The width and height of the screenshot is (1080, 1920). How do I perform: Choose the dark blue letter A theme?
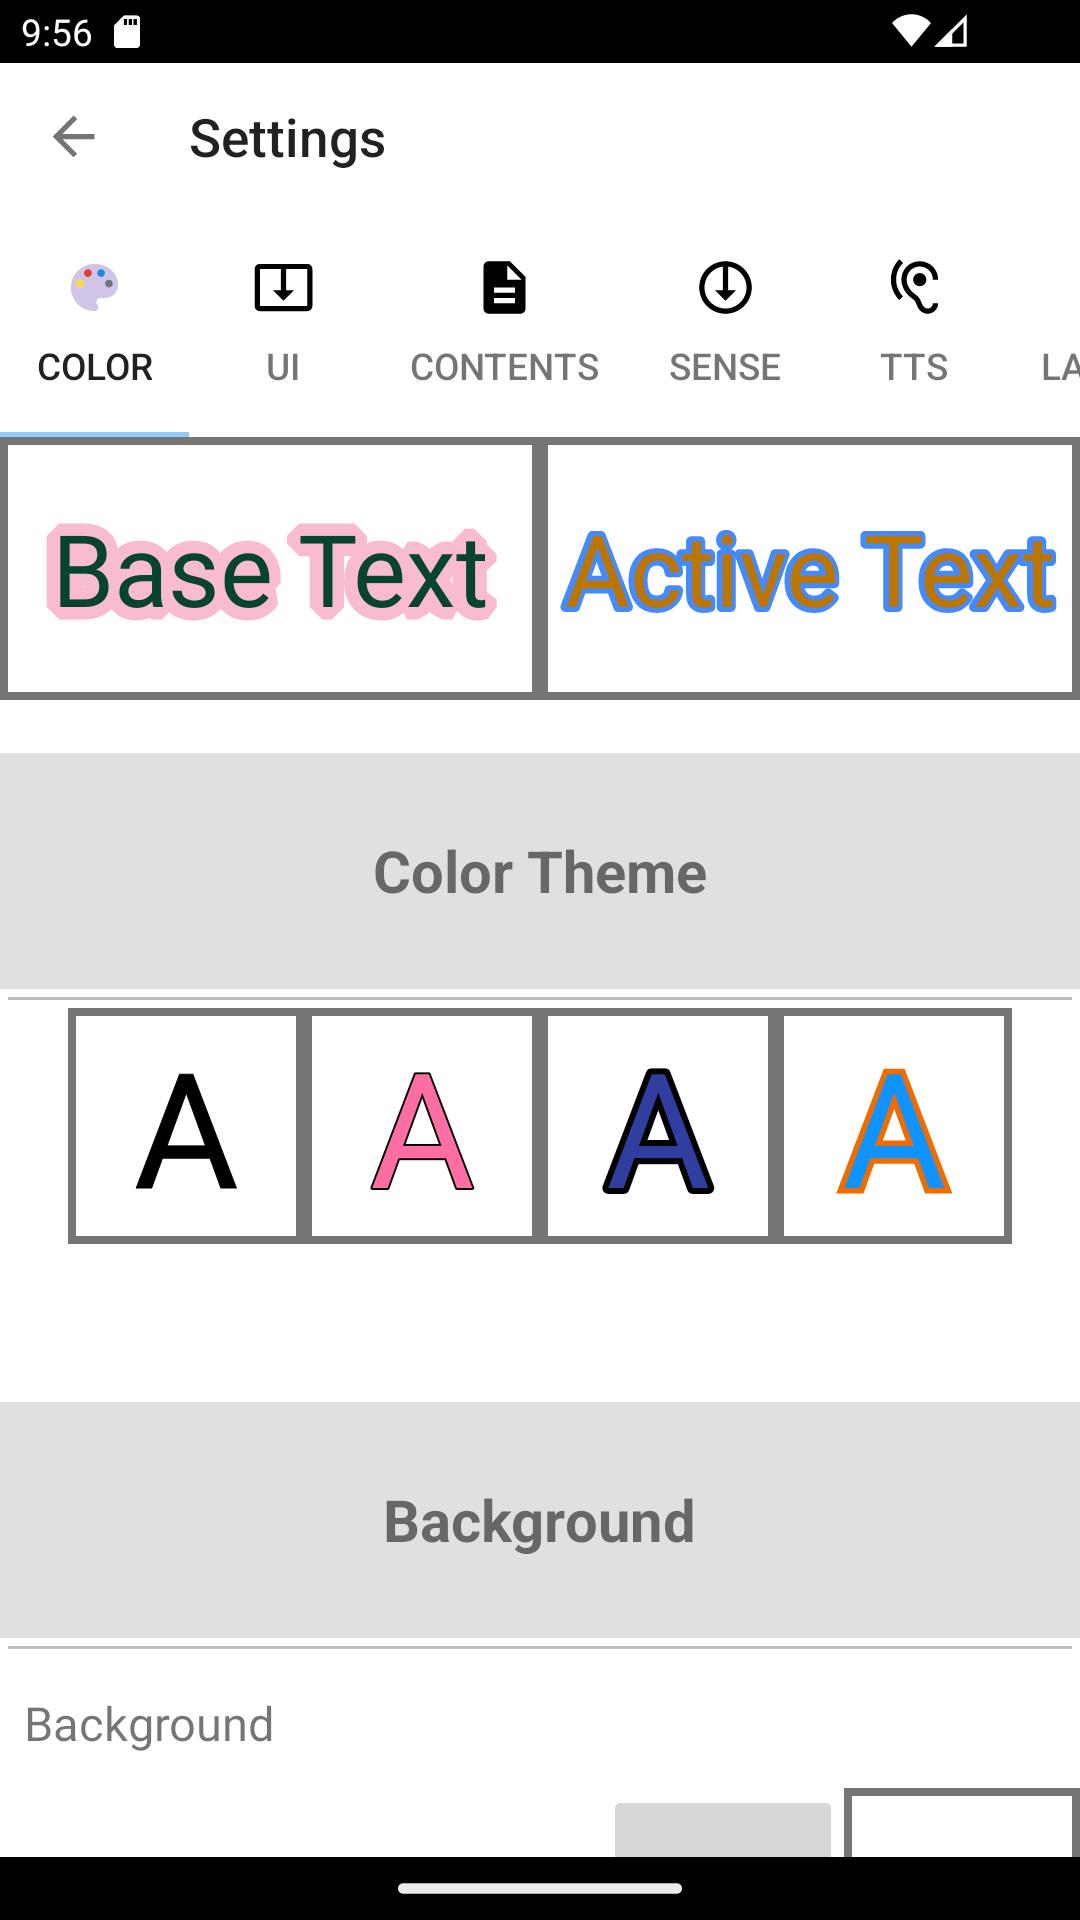click(658, 1126)
